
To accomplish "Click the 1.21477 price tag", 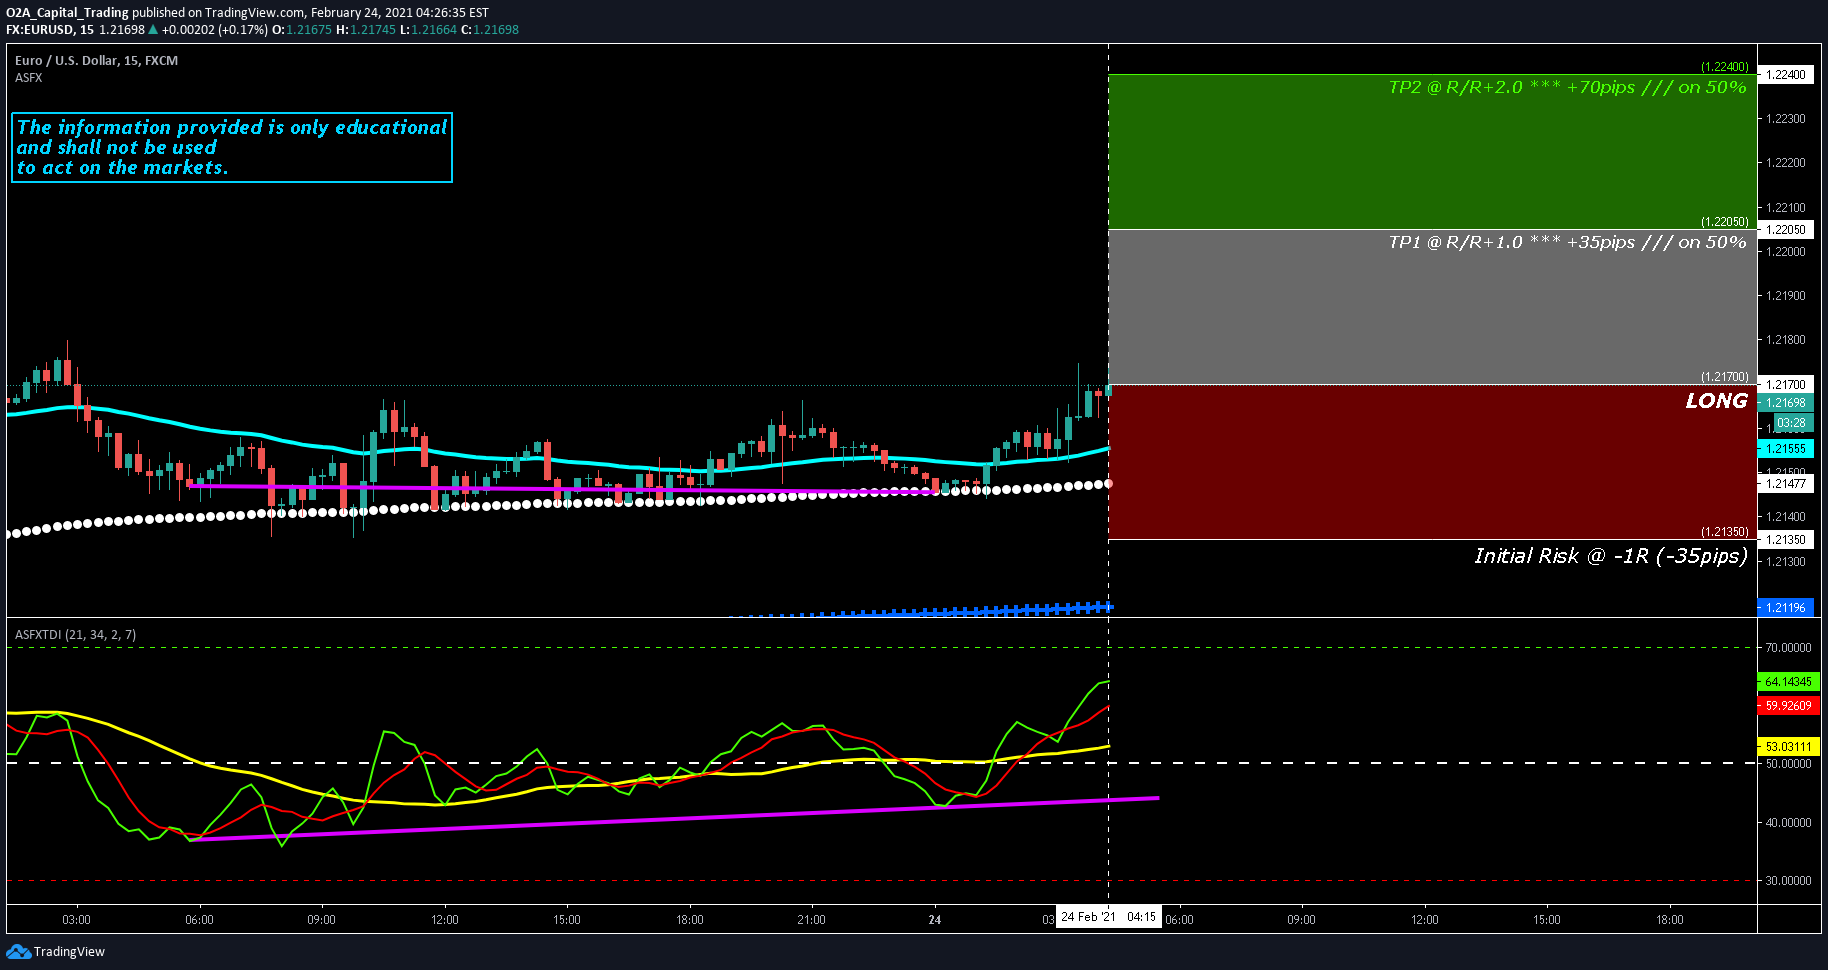I will coord(1786,484).
